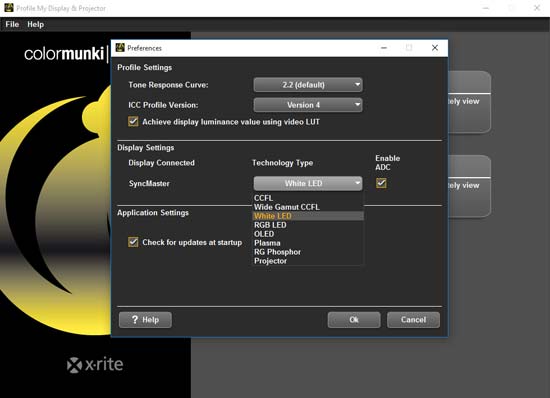Open the Help menu
The width and height of the screenshot is (550, 398).
(35, 24)
